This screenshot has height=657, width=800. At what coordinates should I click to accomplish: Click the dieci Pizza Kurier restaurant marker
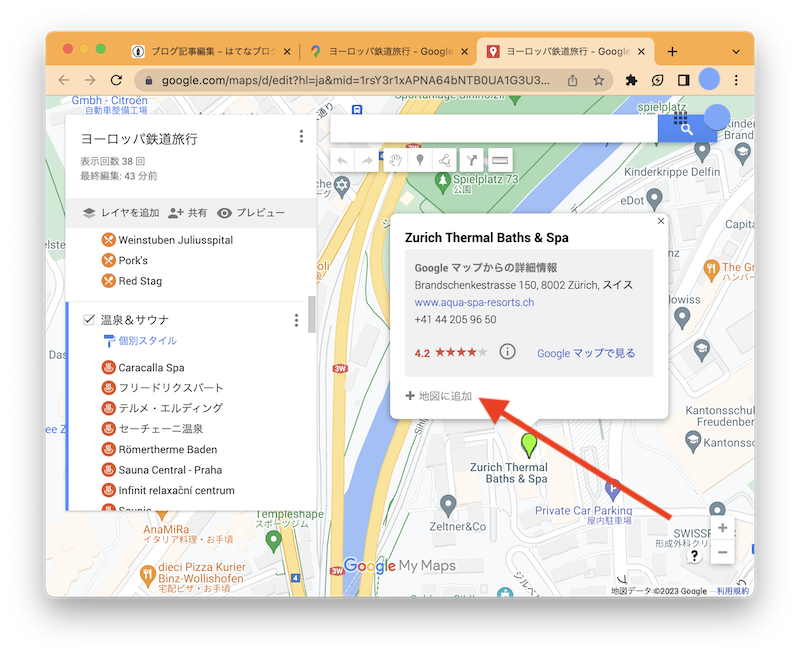point(147,575)
